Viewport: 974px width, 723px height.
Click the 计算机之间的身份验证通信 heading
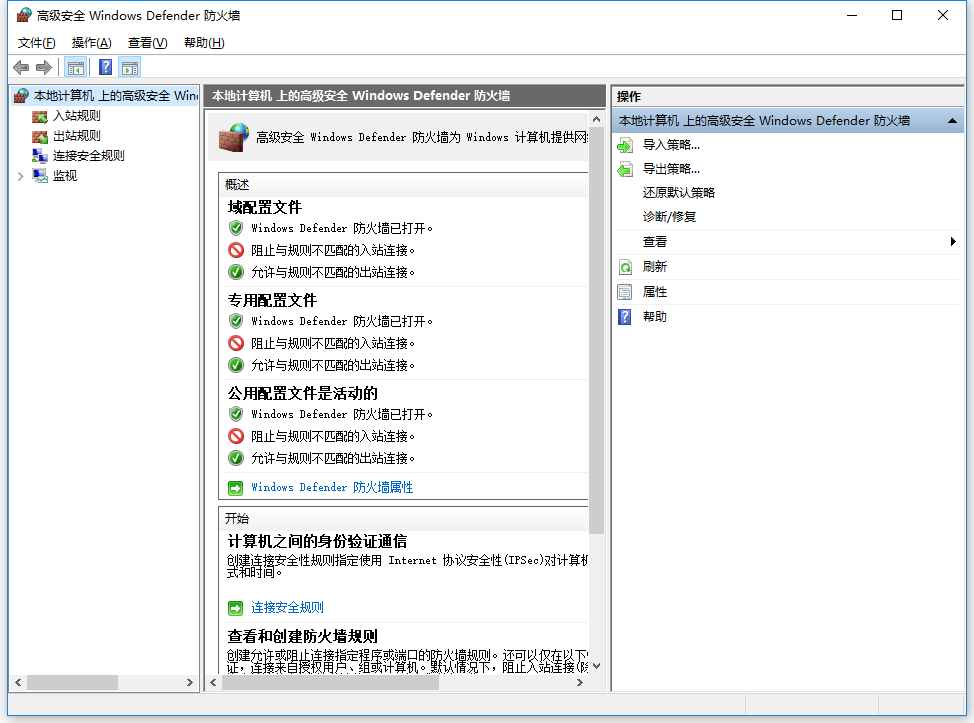point(317,541)
